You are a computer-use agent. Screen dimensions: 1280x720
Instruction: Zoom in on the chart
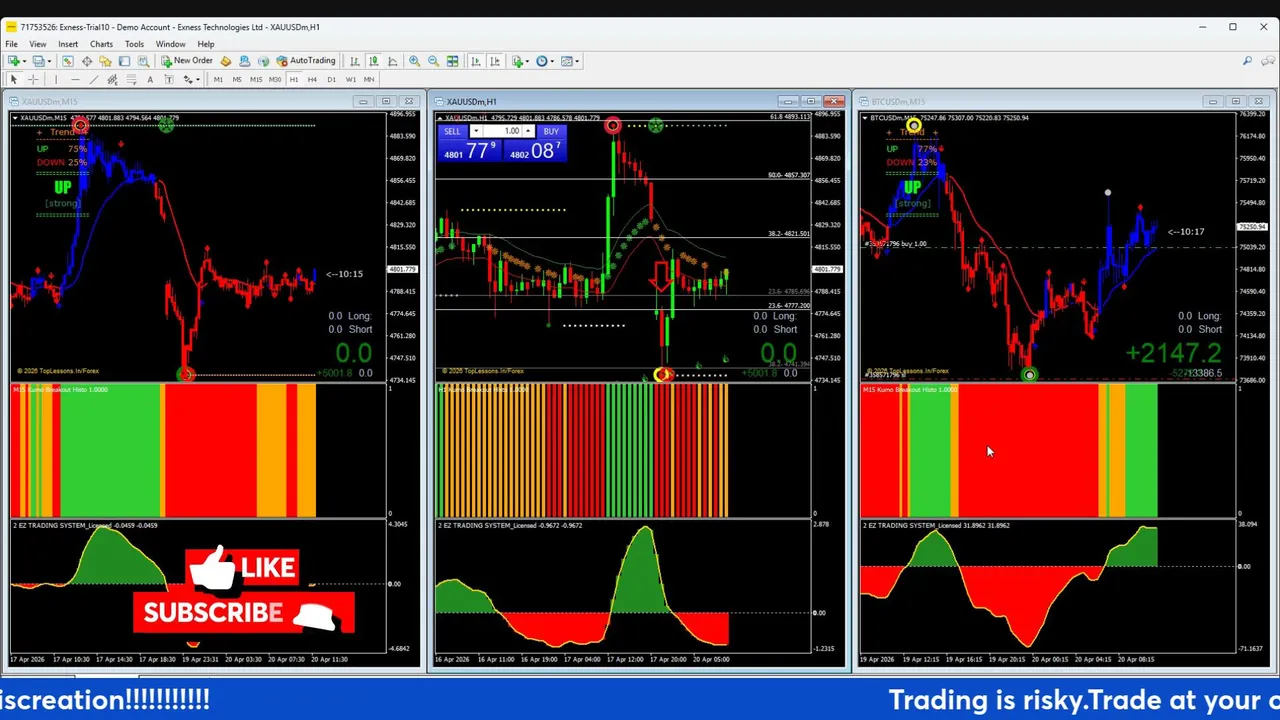click(x=414, y=61)
